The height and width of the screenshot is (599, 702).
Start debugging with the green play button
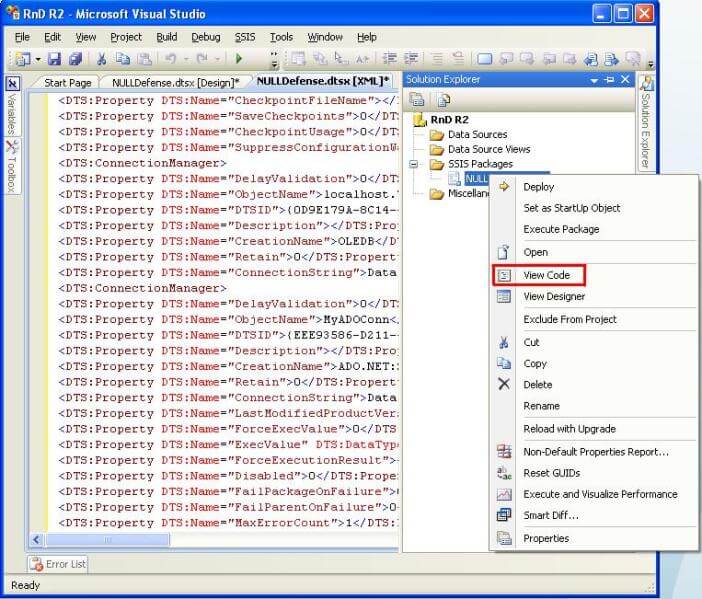click(x=239, y=59)
